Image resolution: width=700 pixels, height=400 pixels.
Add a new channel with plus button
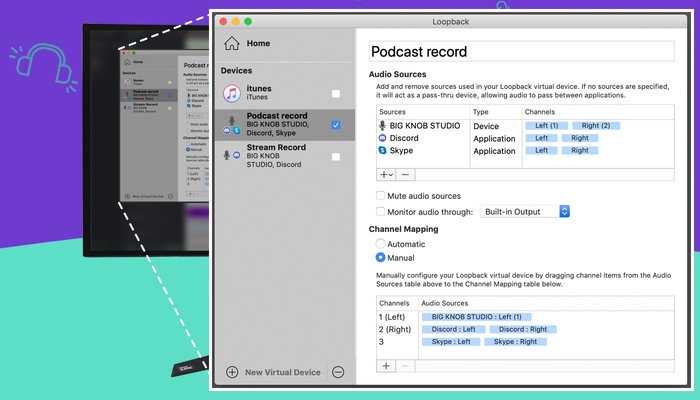pyautogui.click(x=387, y=366)
